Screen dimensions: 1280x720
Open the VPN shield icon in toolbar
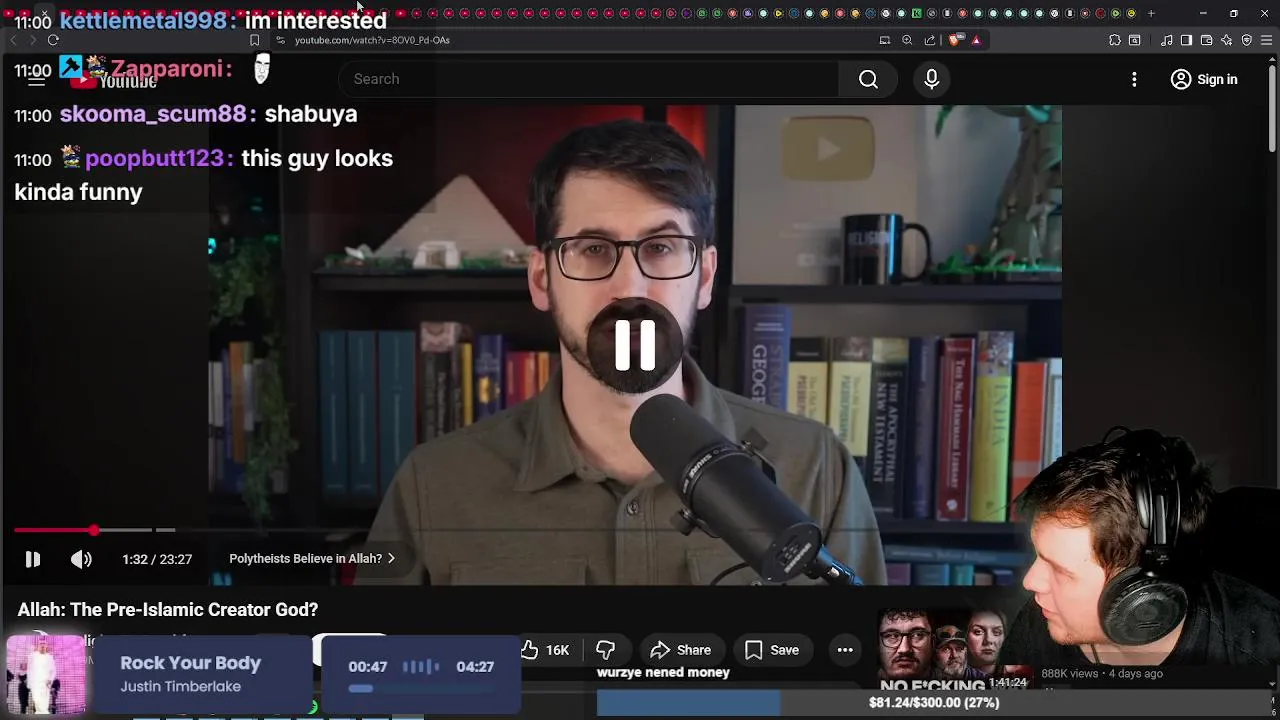pyautogui.click(x=1246, y=40)
